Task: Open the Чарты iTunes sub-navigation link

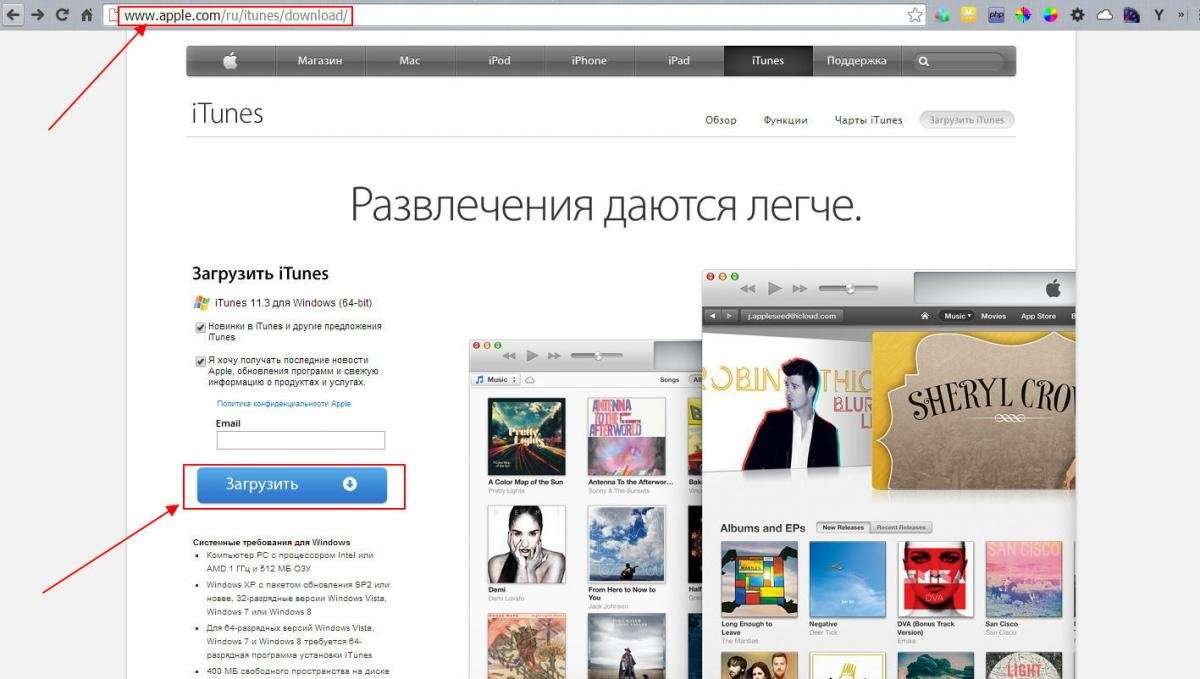Action: pos(868,120)
